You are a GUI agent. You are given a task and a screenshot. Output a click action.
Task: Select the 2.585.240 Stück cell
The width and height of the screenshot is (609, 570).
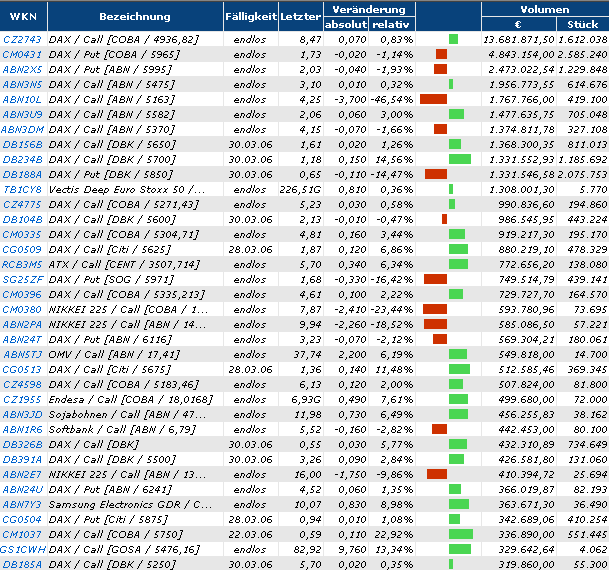click(583, 54)
